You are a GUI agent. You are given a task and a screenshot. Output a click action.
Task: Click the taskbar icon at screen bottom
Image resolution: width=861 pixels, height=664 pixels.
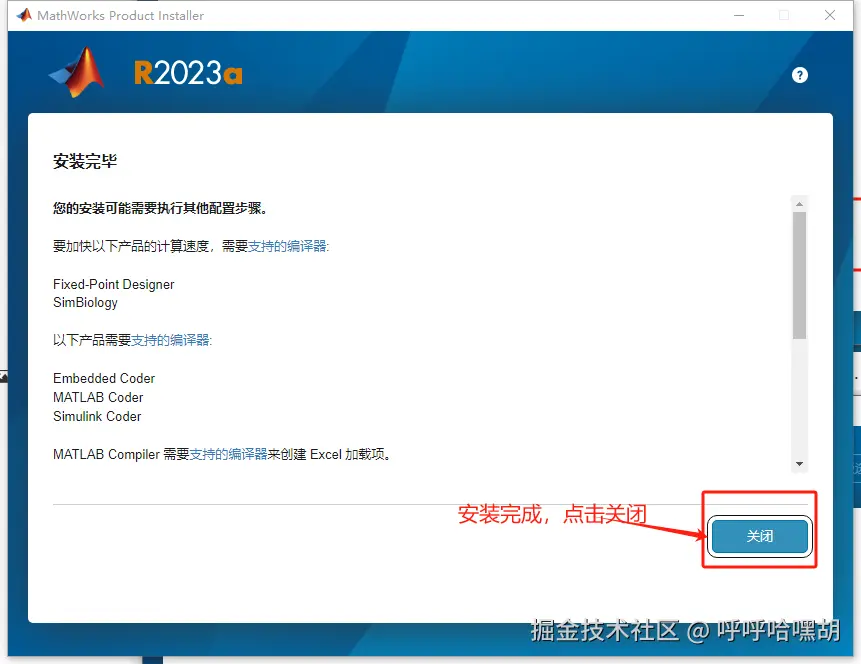[152, 657]
